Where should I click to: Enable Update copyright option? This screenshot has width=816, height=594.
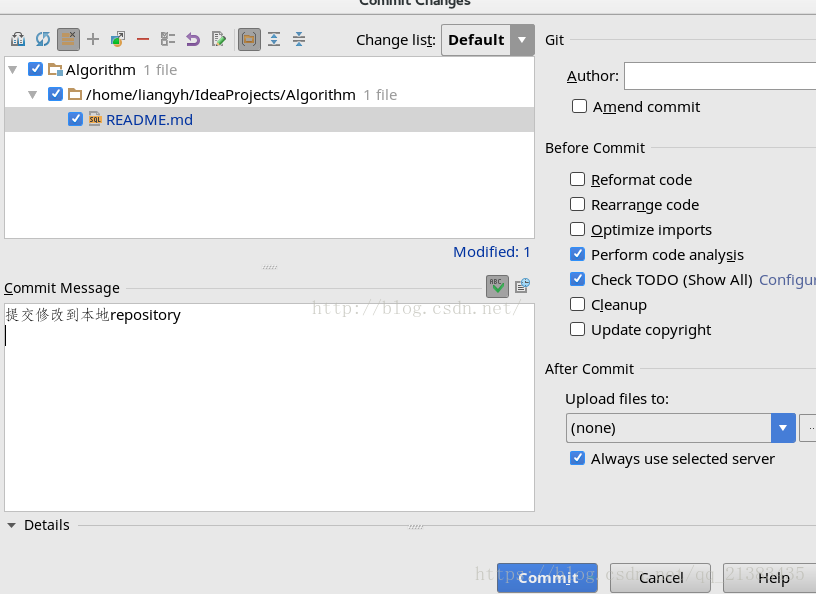point(577,329)
